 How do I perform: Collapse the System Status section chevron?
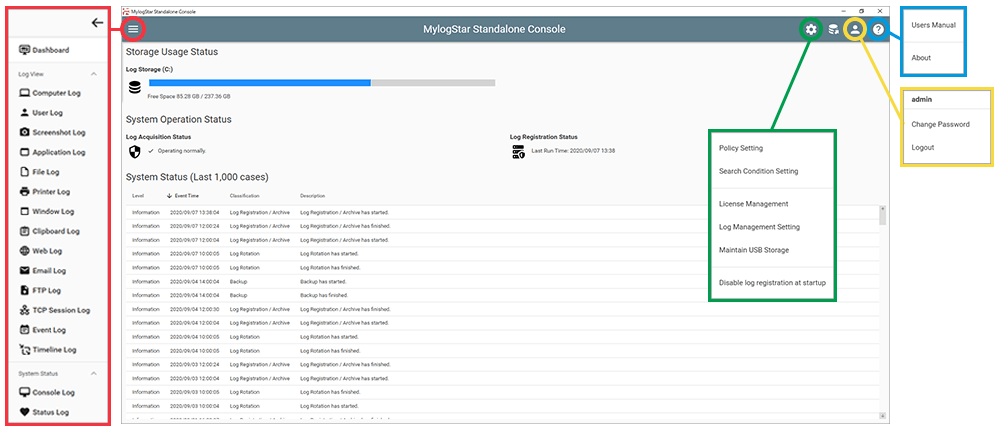pos(94,373)
